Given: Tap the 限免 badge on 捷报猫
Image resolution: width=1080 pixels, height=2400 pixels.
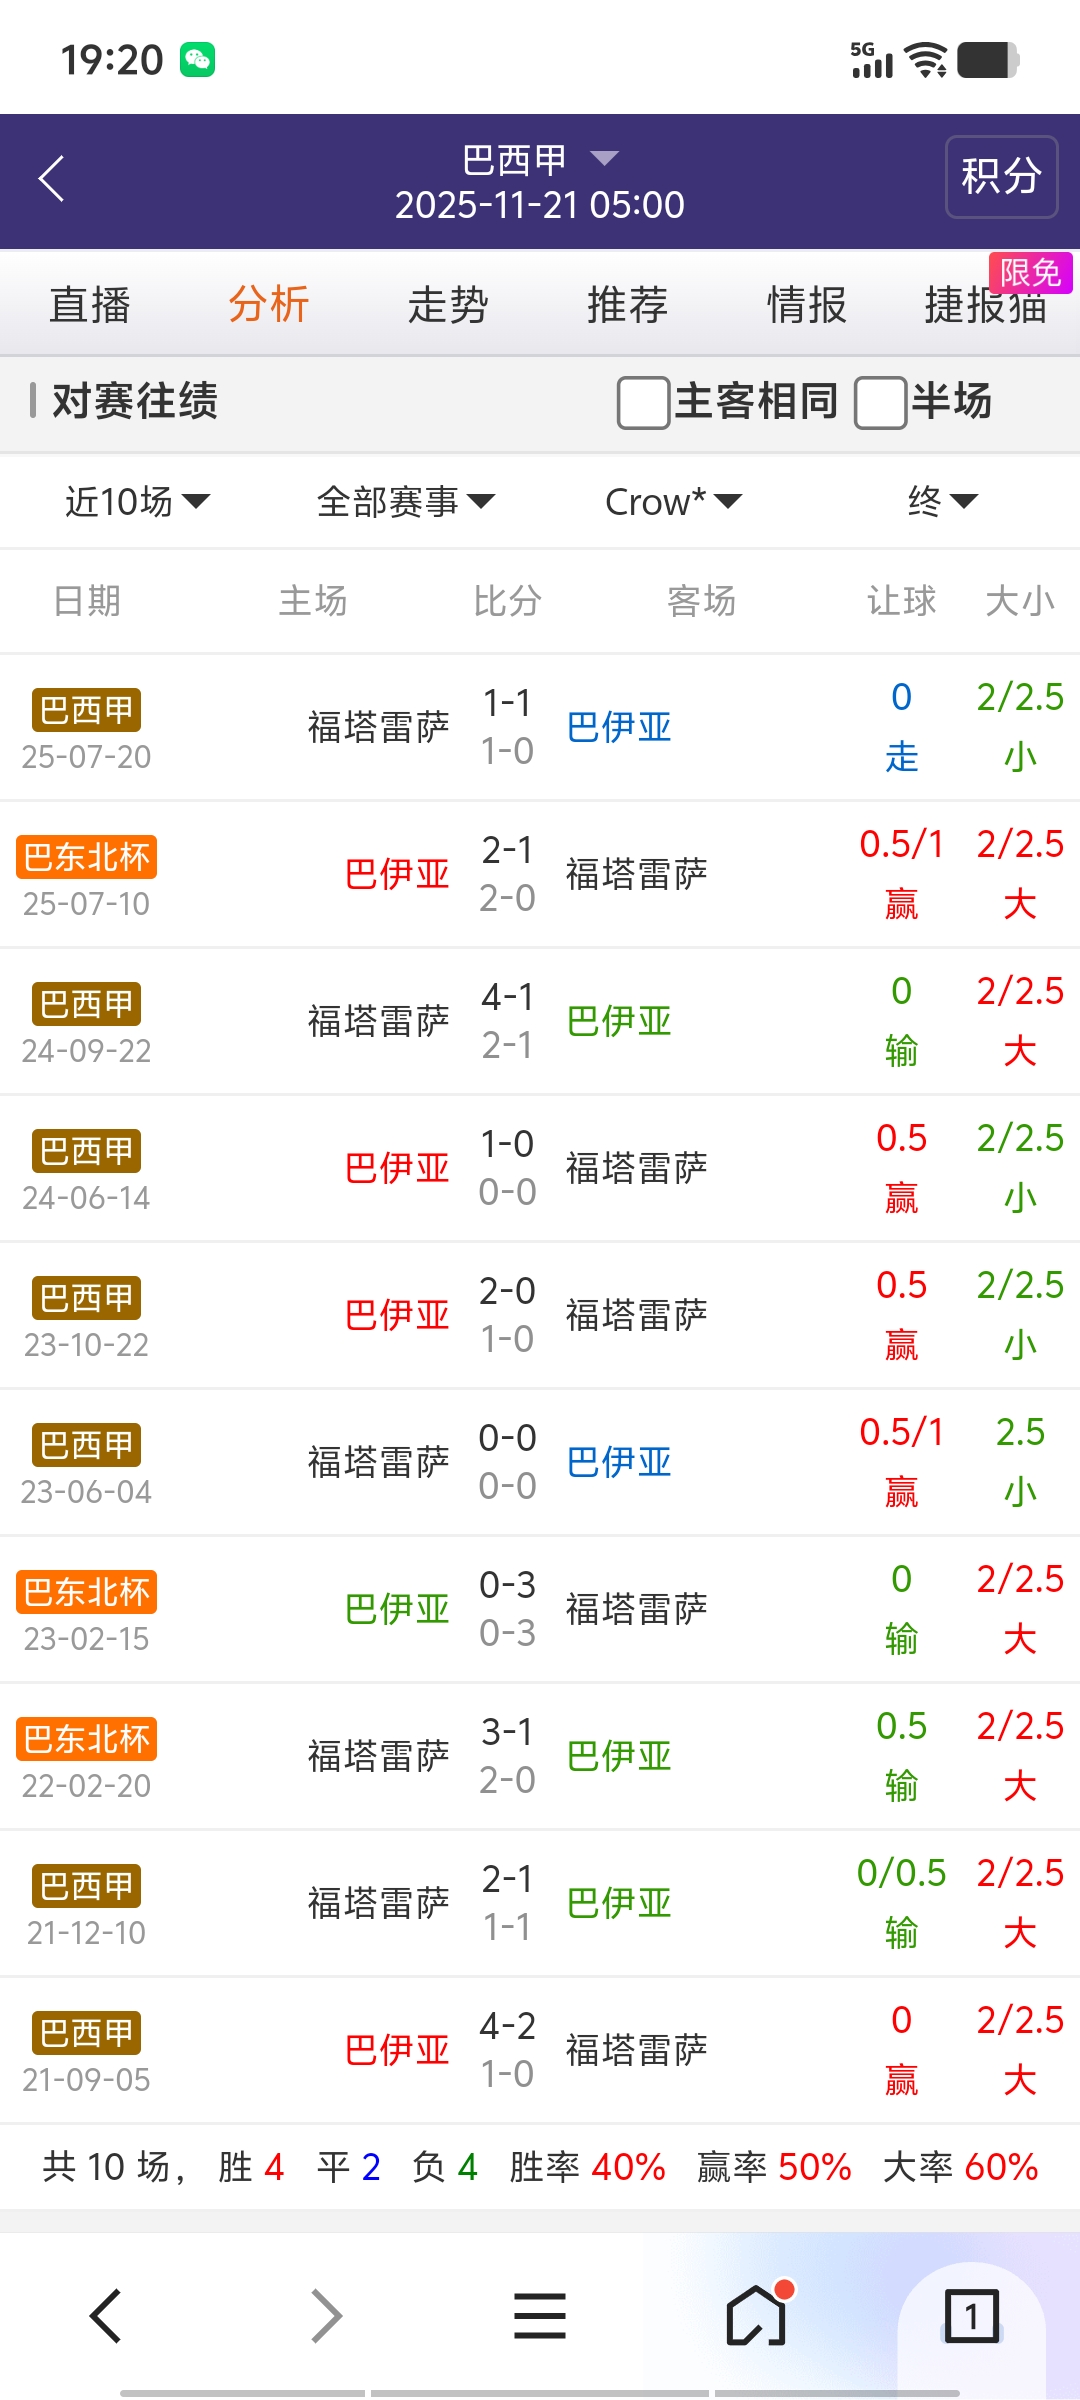Looking at the screenshot, I should (x=1030, y=273).
